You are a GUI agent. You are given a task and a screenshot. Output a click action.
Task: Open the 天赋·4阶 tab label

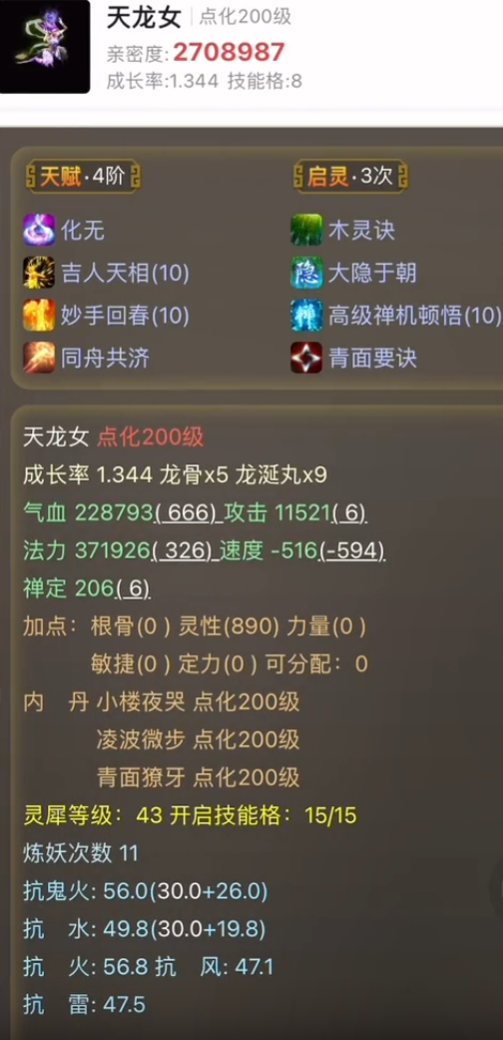(x=82, y=176)
